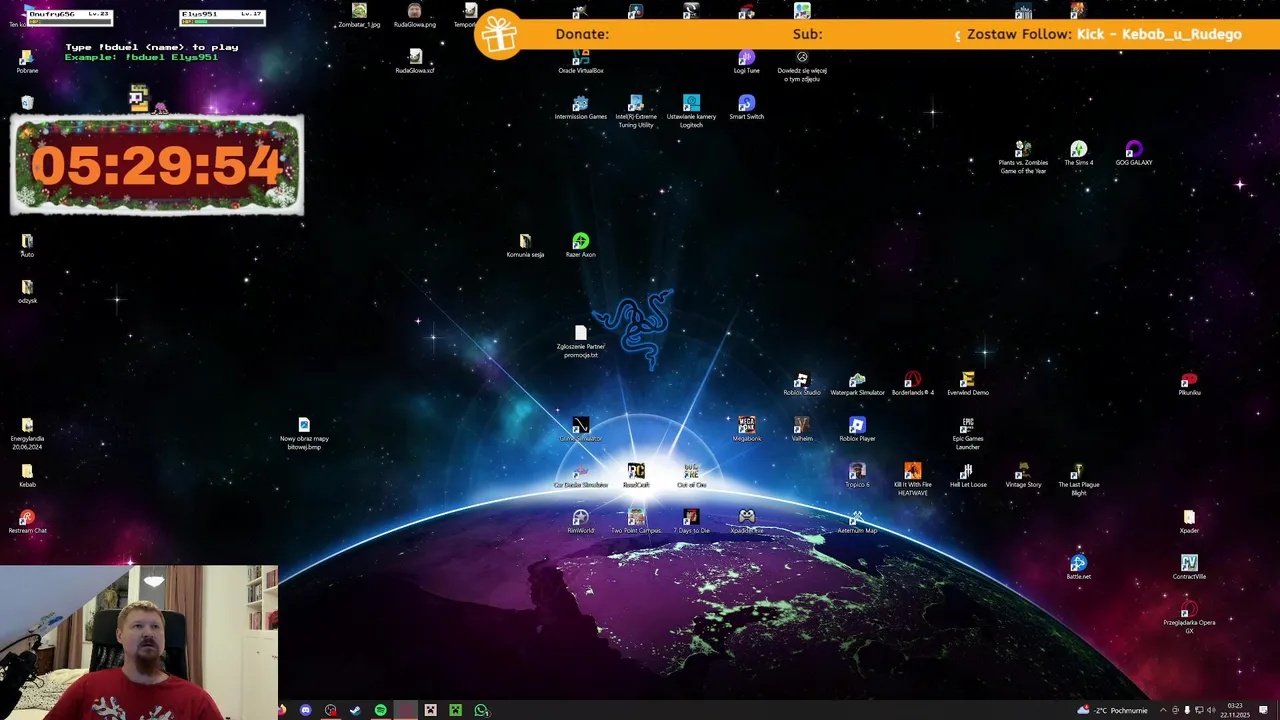
Task: Launch the Roblox Studio shortcut
Action: [802, 384]
